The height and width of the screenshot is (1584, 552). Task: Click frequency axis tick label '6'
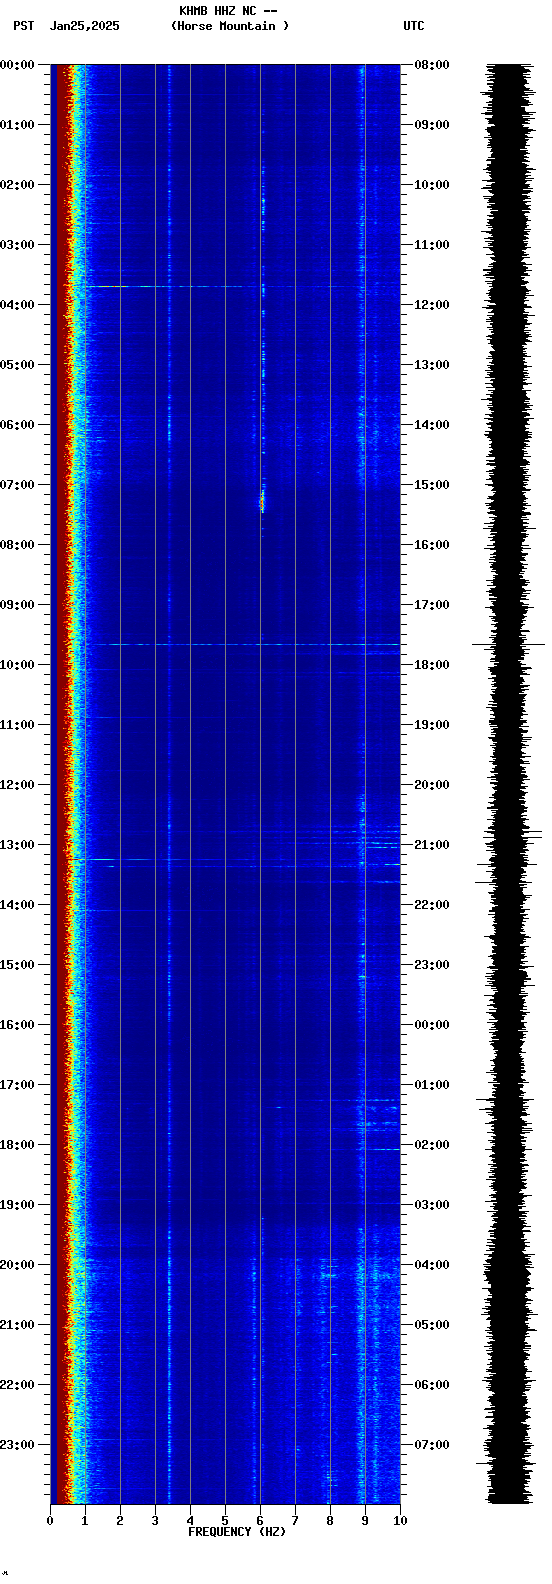pos(260,1521)
